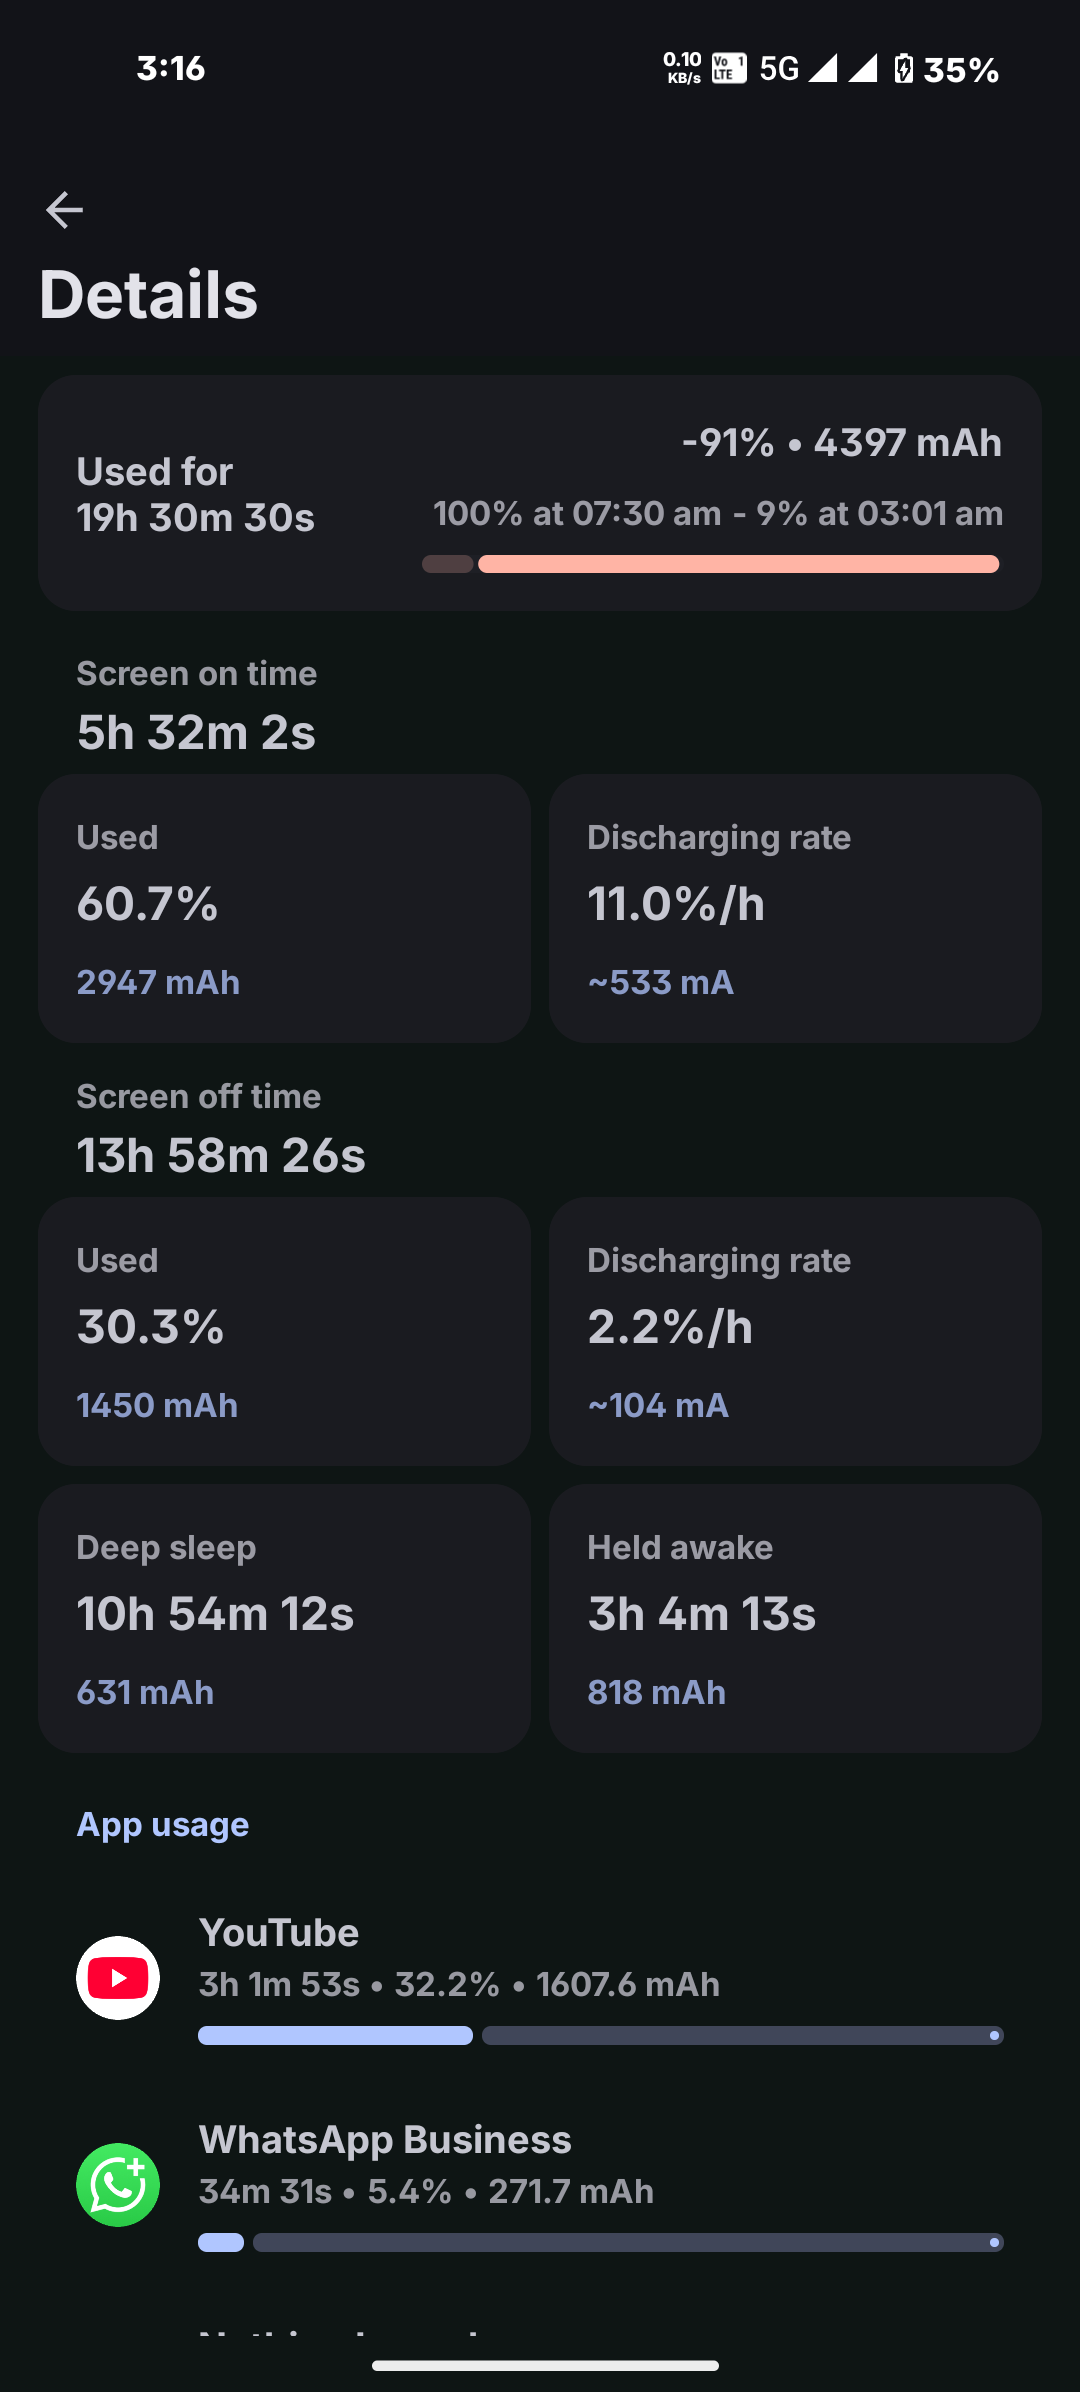The width and height of the screenshot is (1080, 2392).
Task: Tap the battery discharge progress bar
Action: [x=710, y=564]
